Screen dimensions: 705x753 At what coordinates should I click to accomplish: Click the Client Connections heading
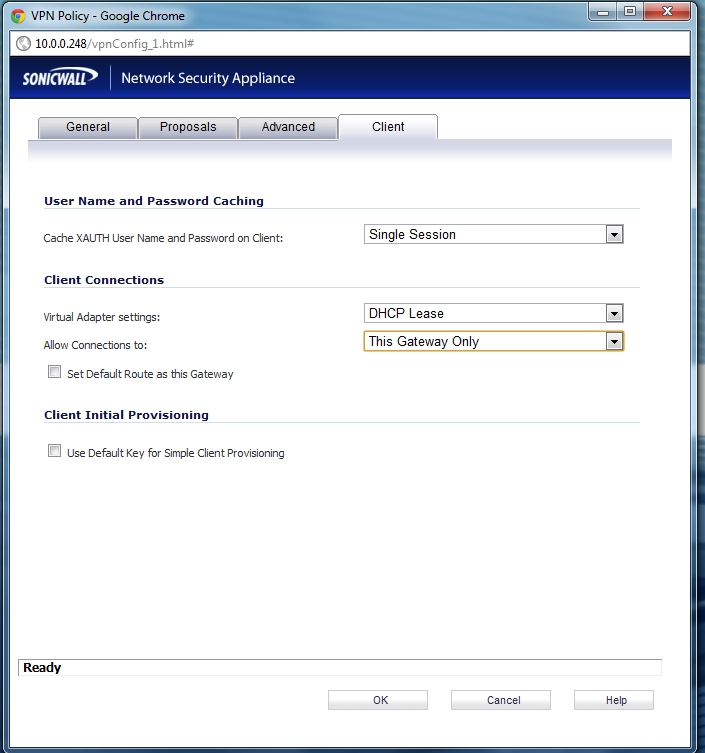(104, 280)
